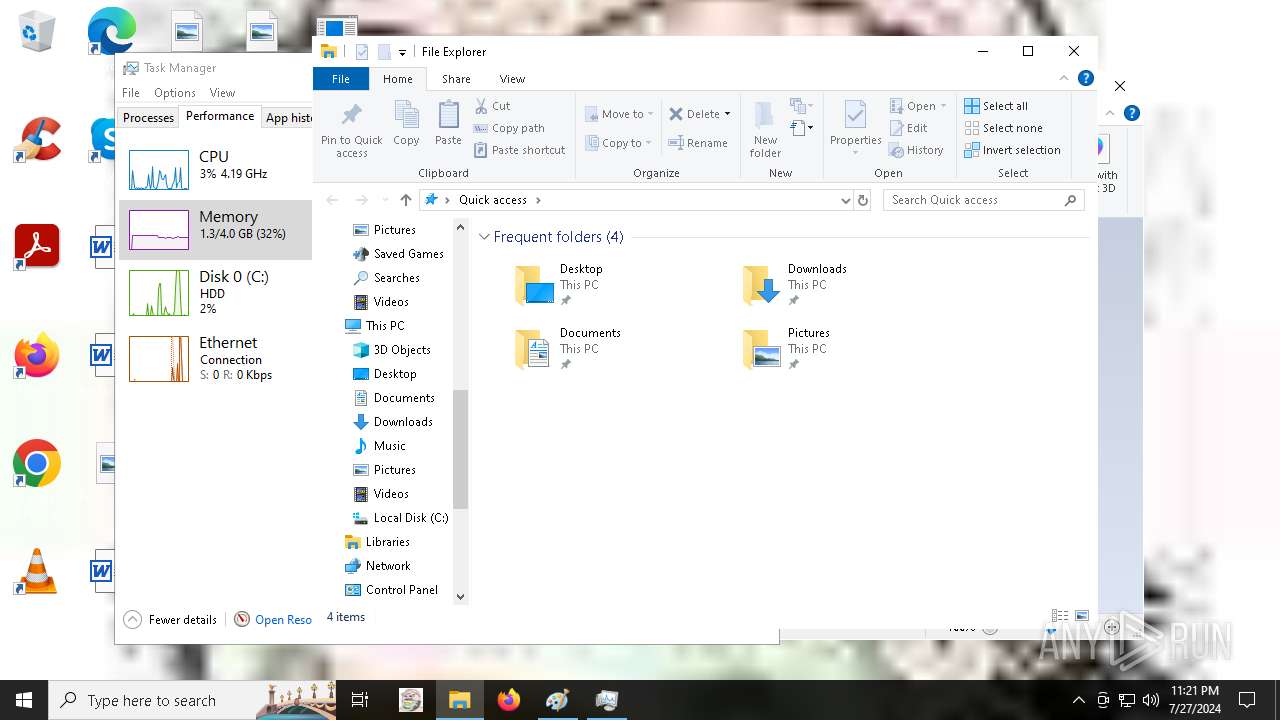Click Open Resource Monitor link
1280x720 pixels.
(273, 620)
